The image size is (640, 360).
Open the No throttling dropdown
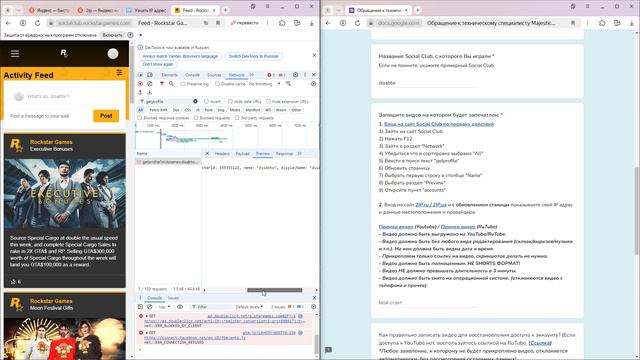pyautogui.click(x=264, y=84)
